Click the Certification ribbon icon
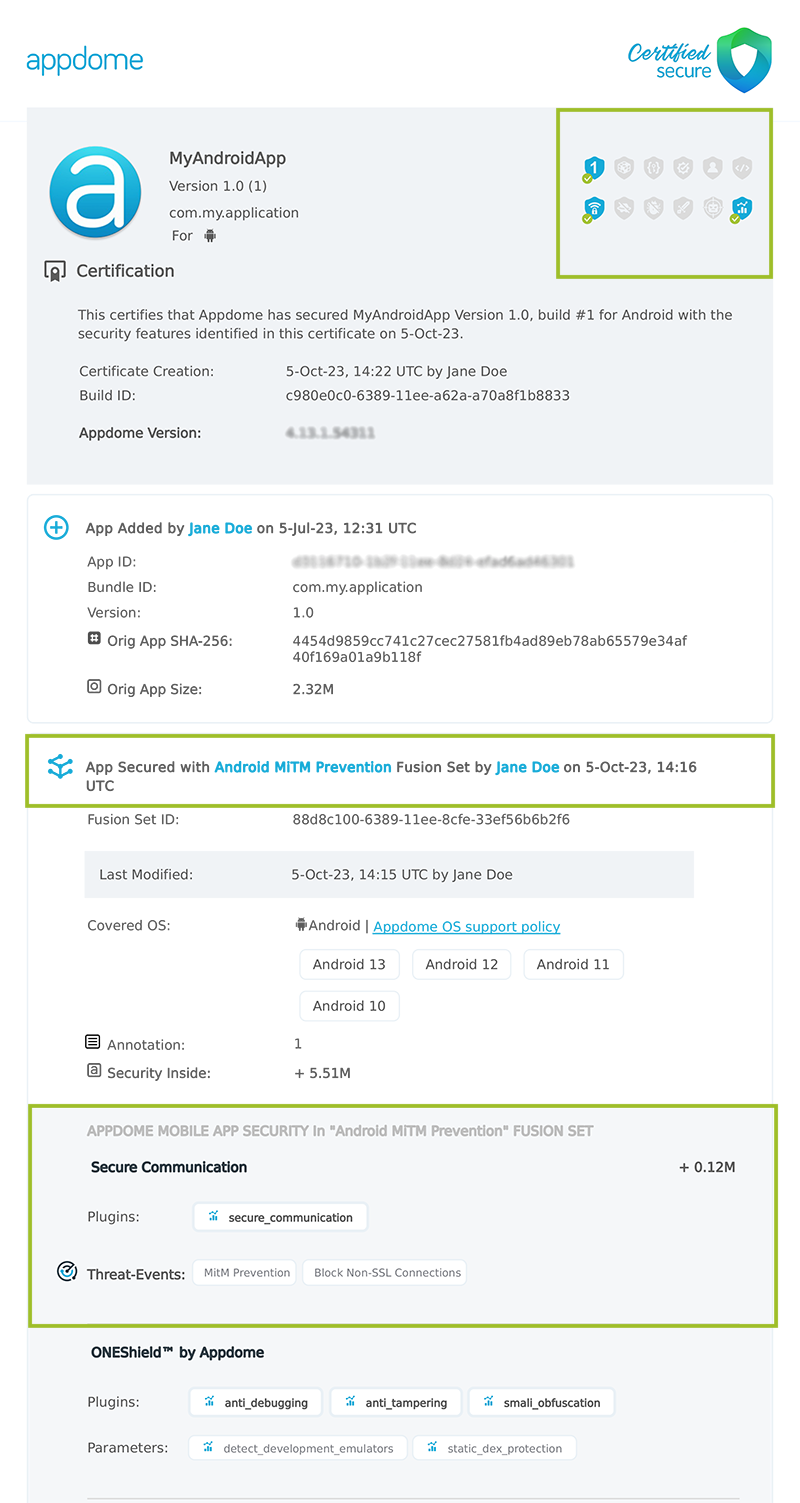Screen dimensions: 800x1503 (x=57, y=270)
